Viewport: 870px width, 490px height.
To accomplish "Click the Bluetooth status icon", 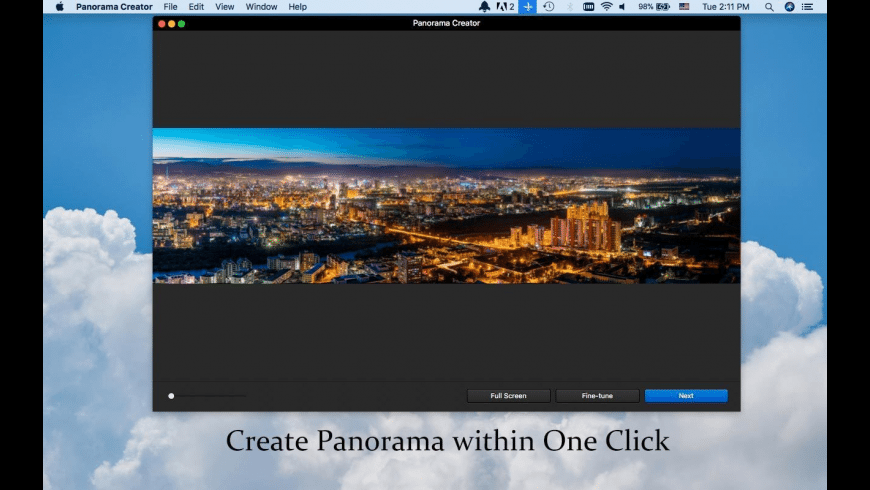I will (570, 7).
